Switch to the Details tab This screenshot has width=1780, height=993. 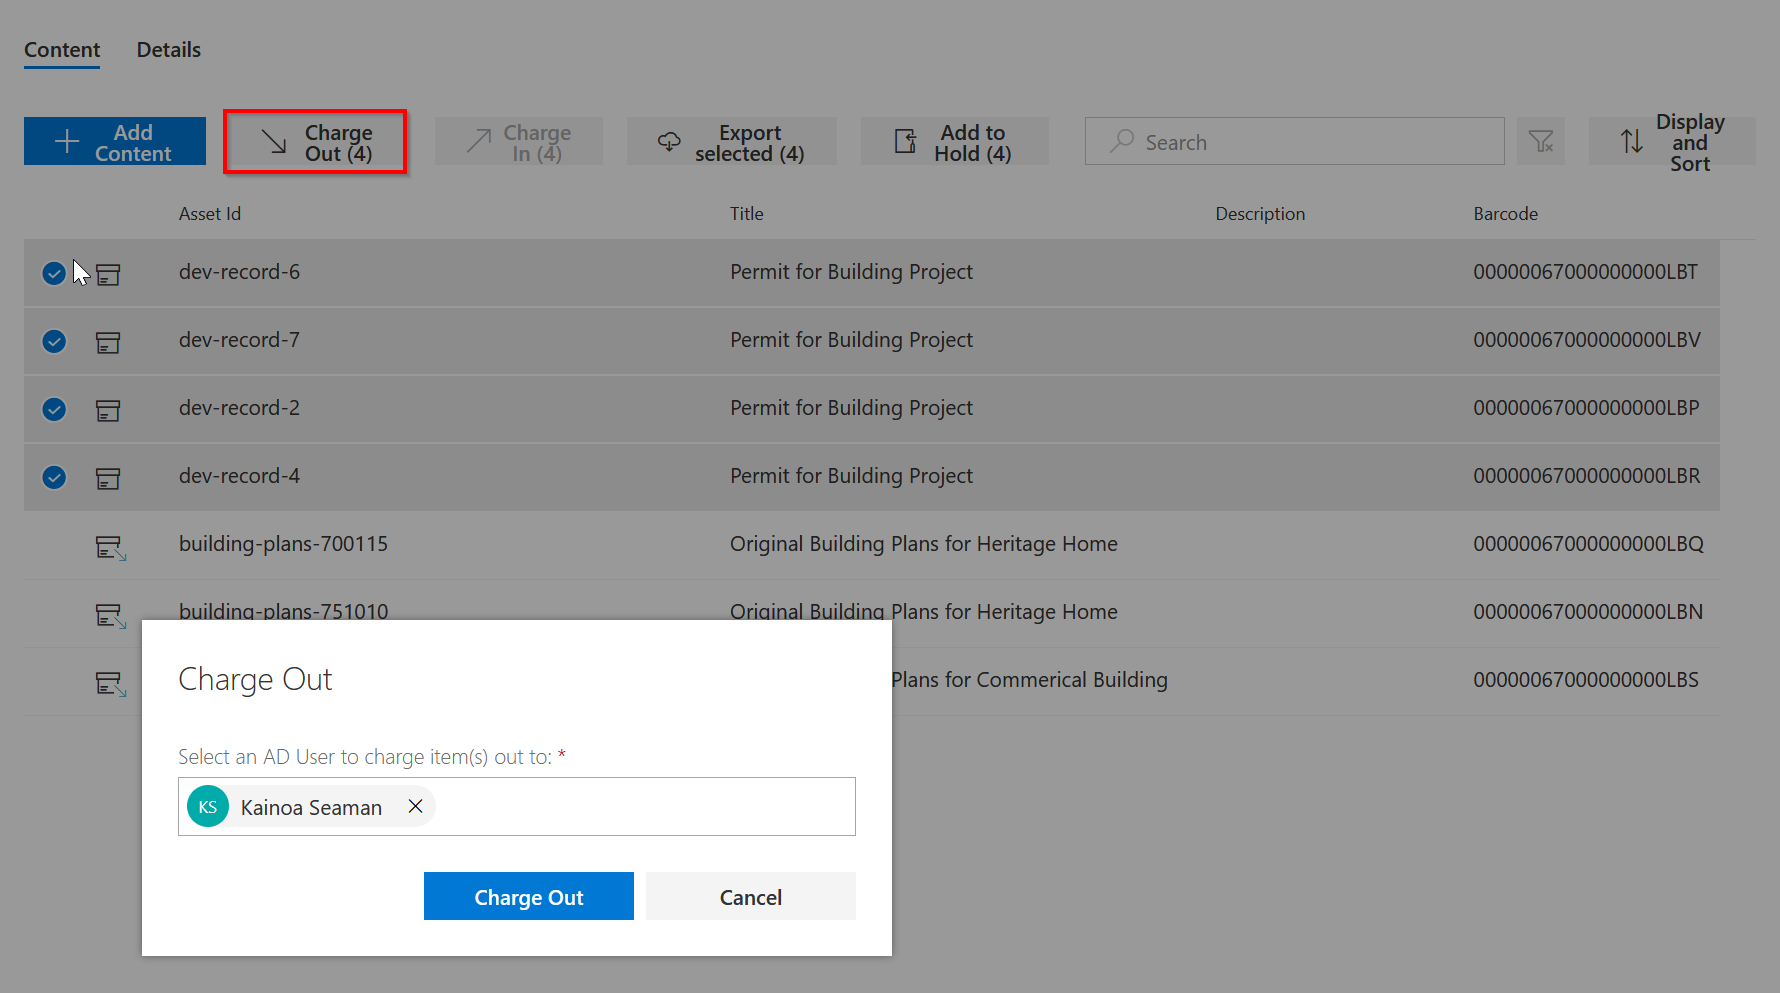(x=168, y=50)
